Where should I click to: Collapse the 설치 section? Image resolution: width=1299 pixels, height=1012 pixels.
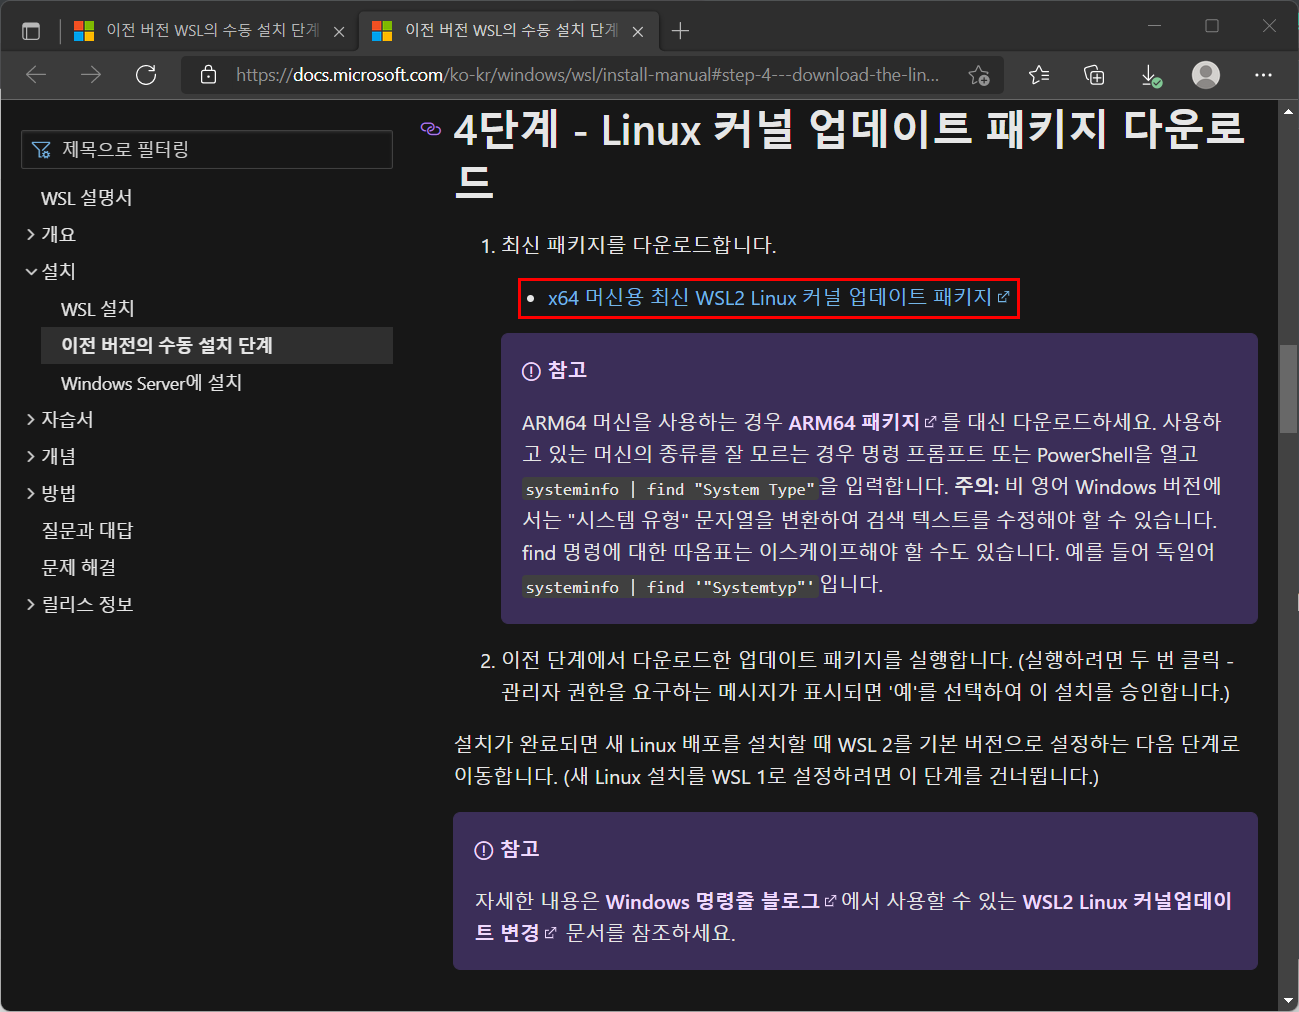point(51,271)
